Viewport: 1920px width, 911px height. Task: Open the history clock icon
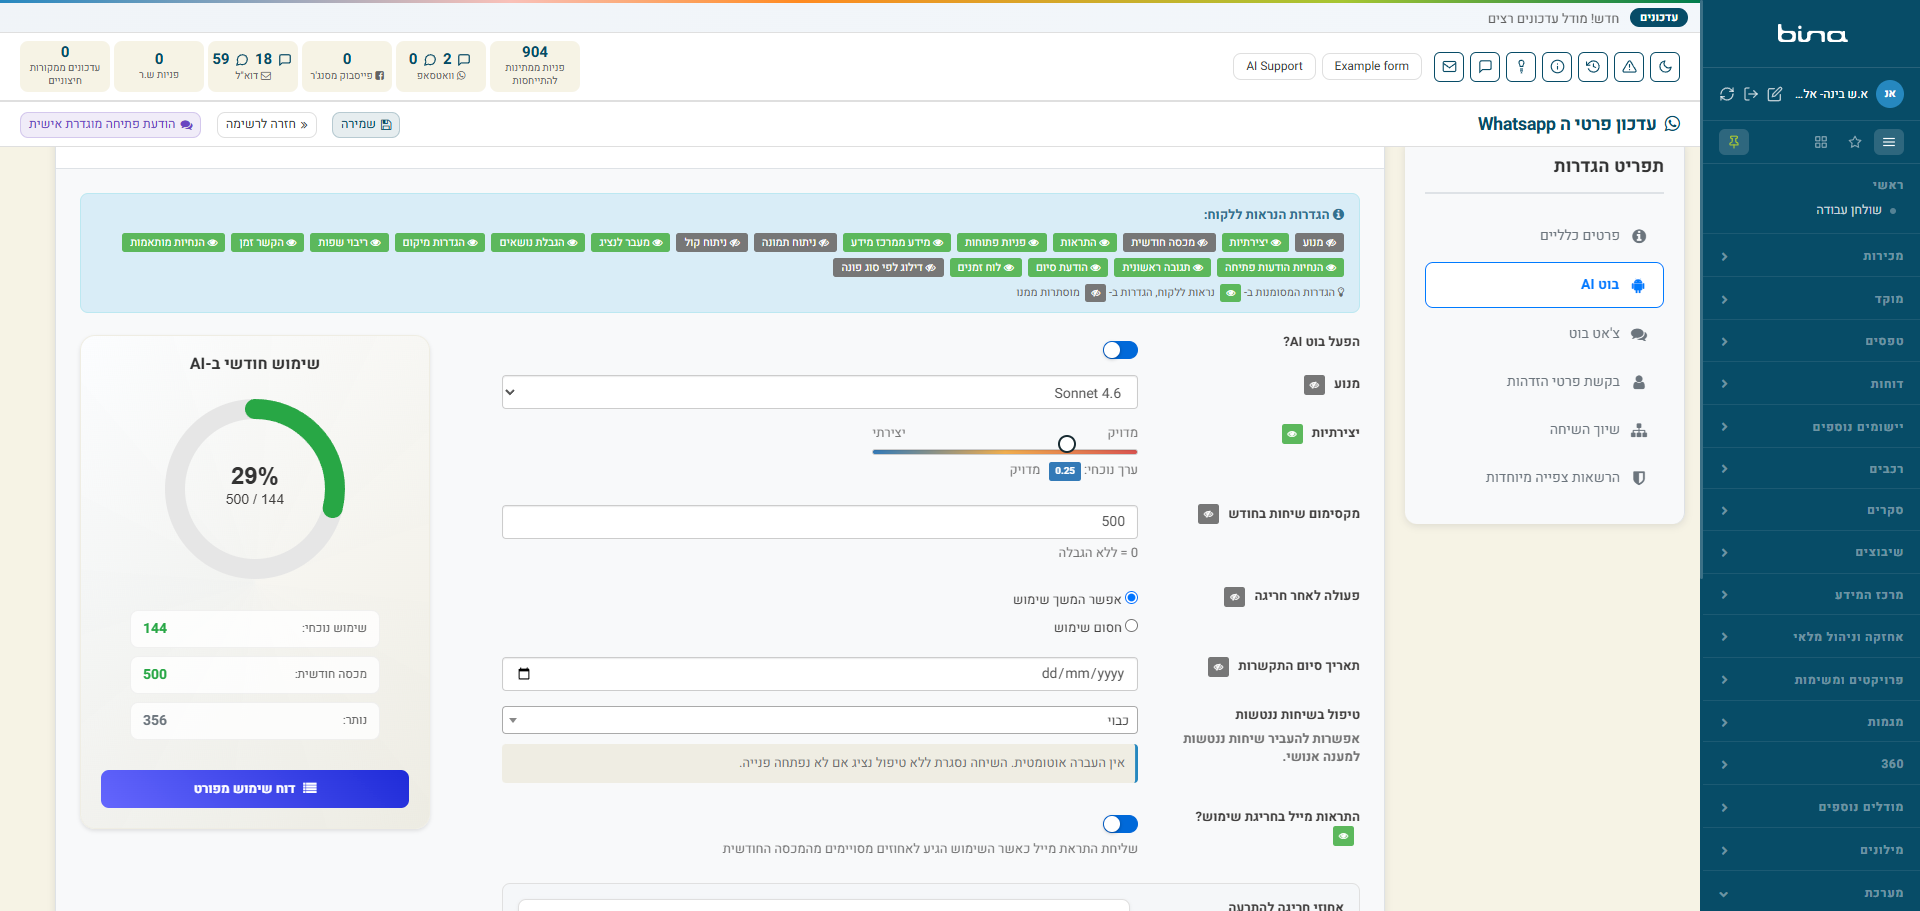pos(1593,67)
